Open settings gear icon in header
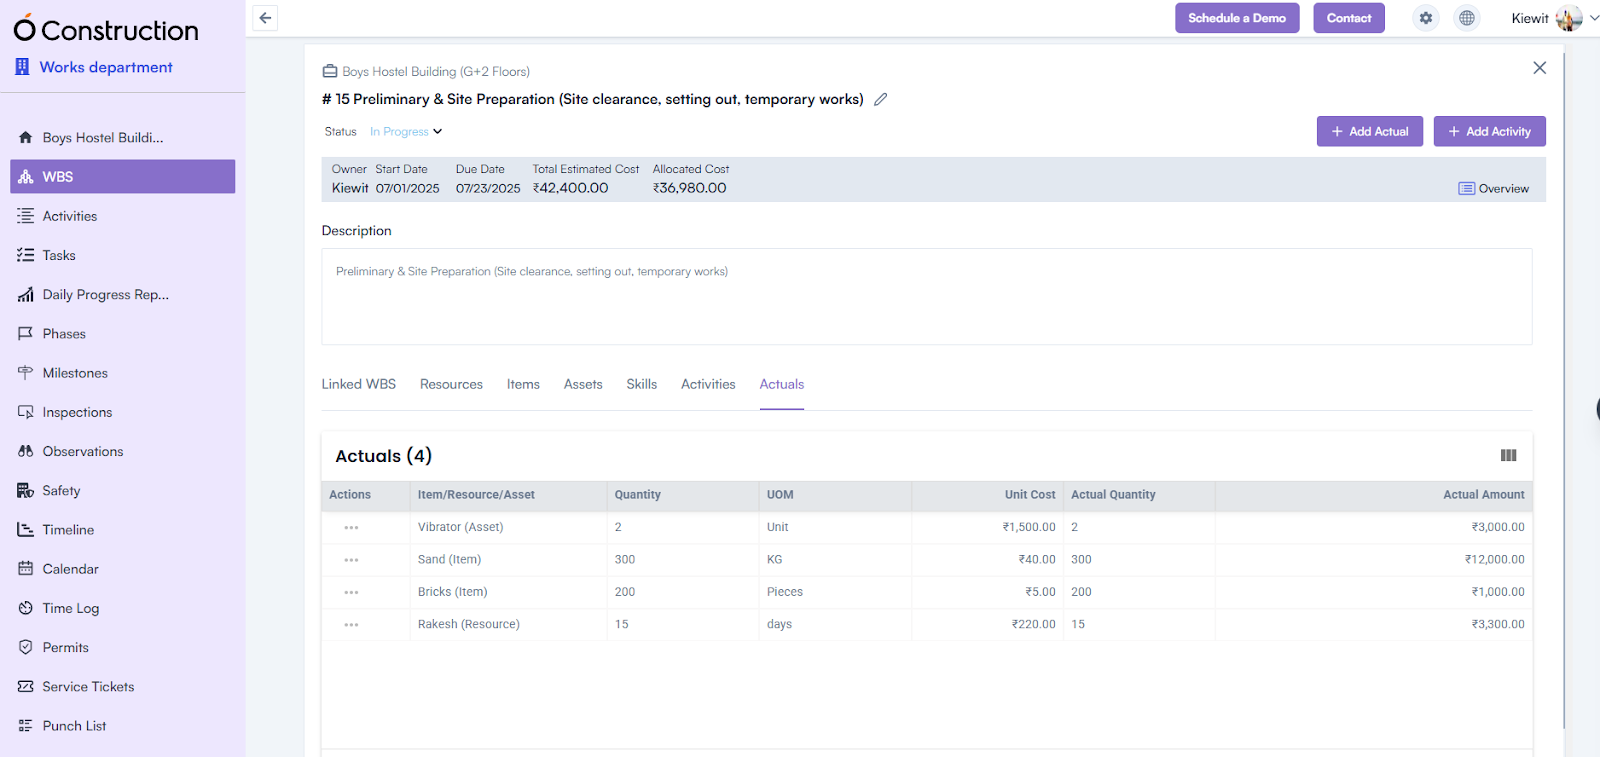 [x=1426, y=18]
